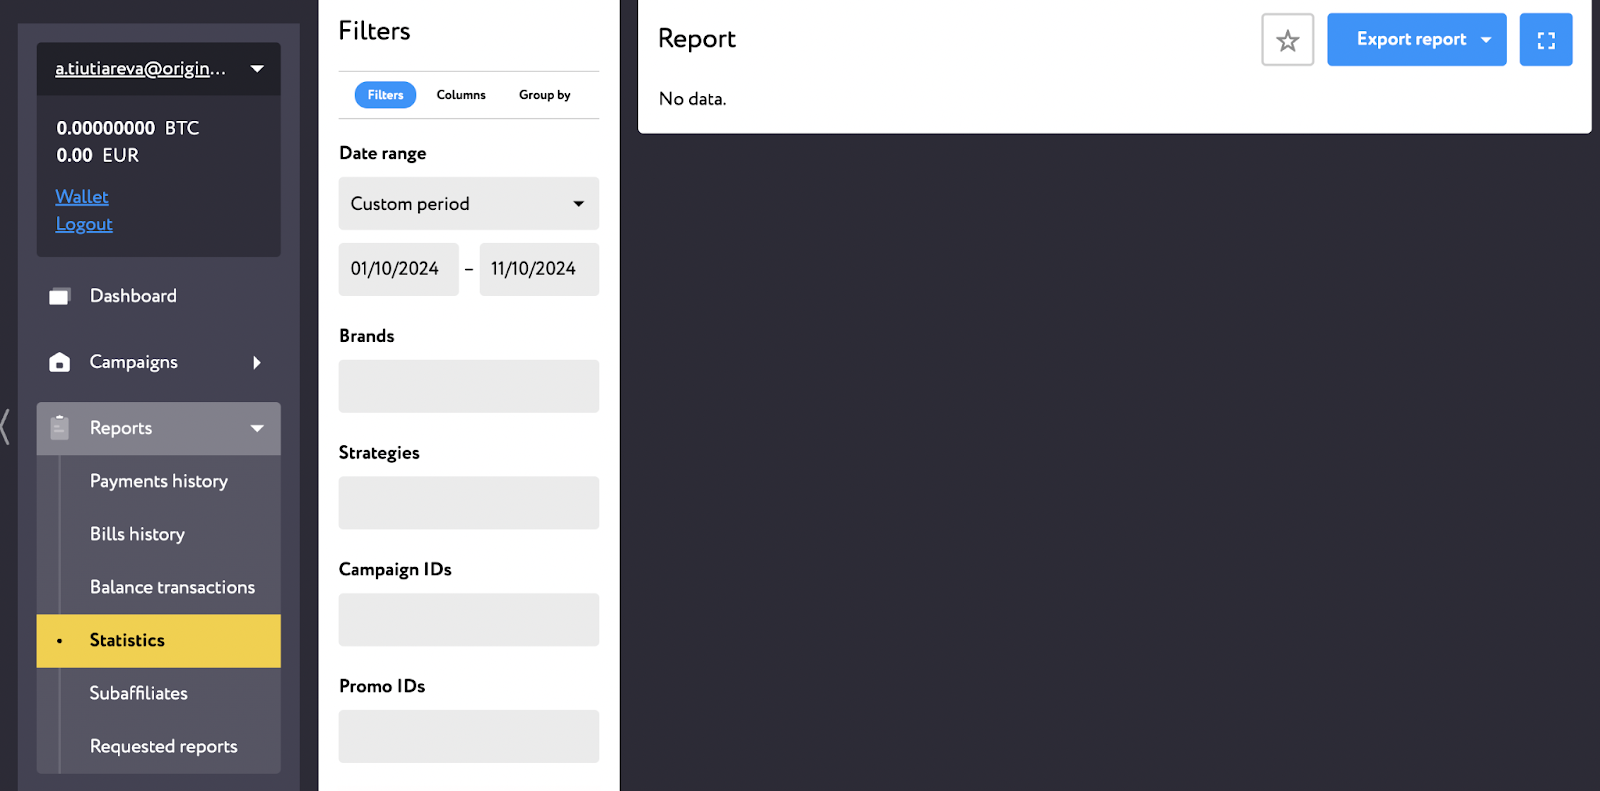
Task: Click the start date field 01/10/2024
Action: point(398,269)
